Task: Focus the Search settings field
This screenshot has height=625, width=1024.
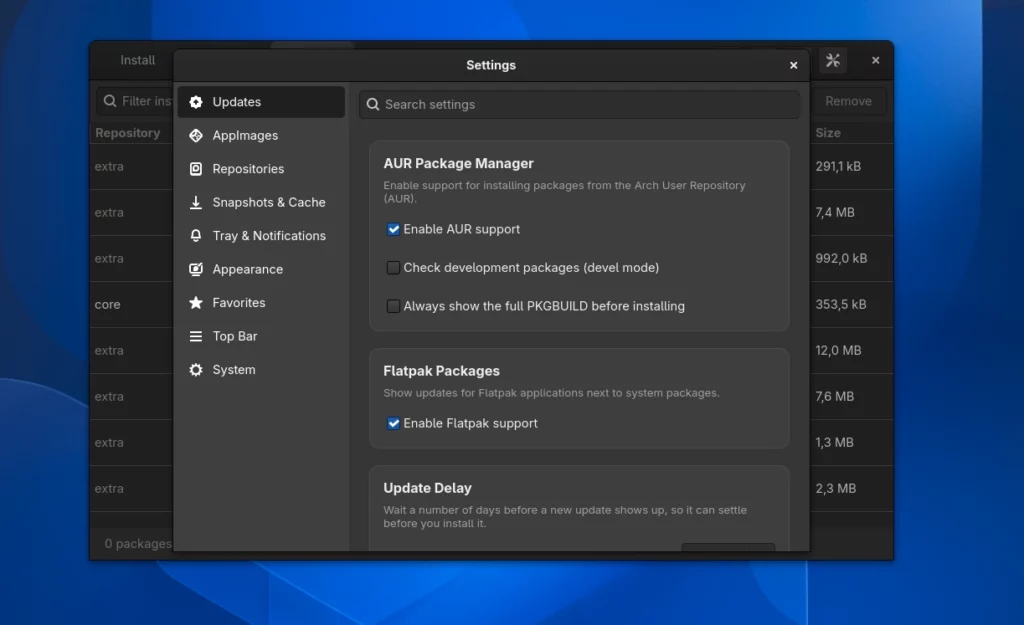Action: (579, 104)
